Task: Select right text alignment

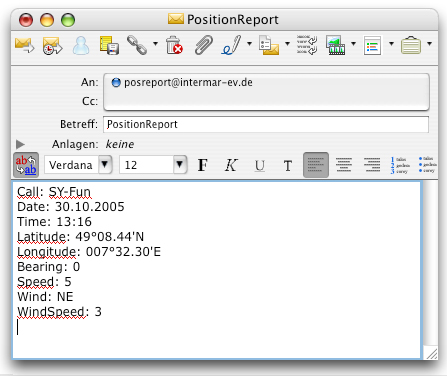Action: click(372, 165)
